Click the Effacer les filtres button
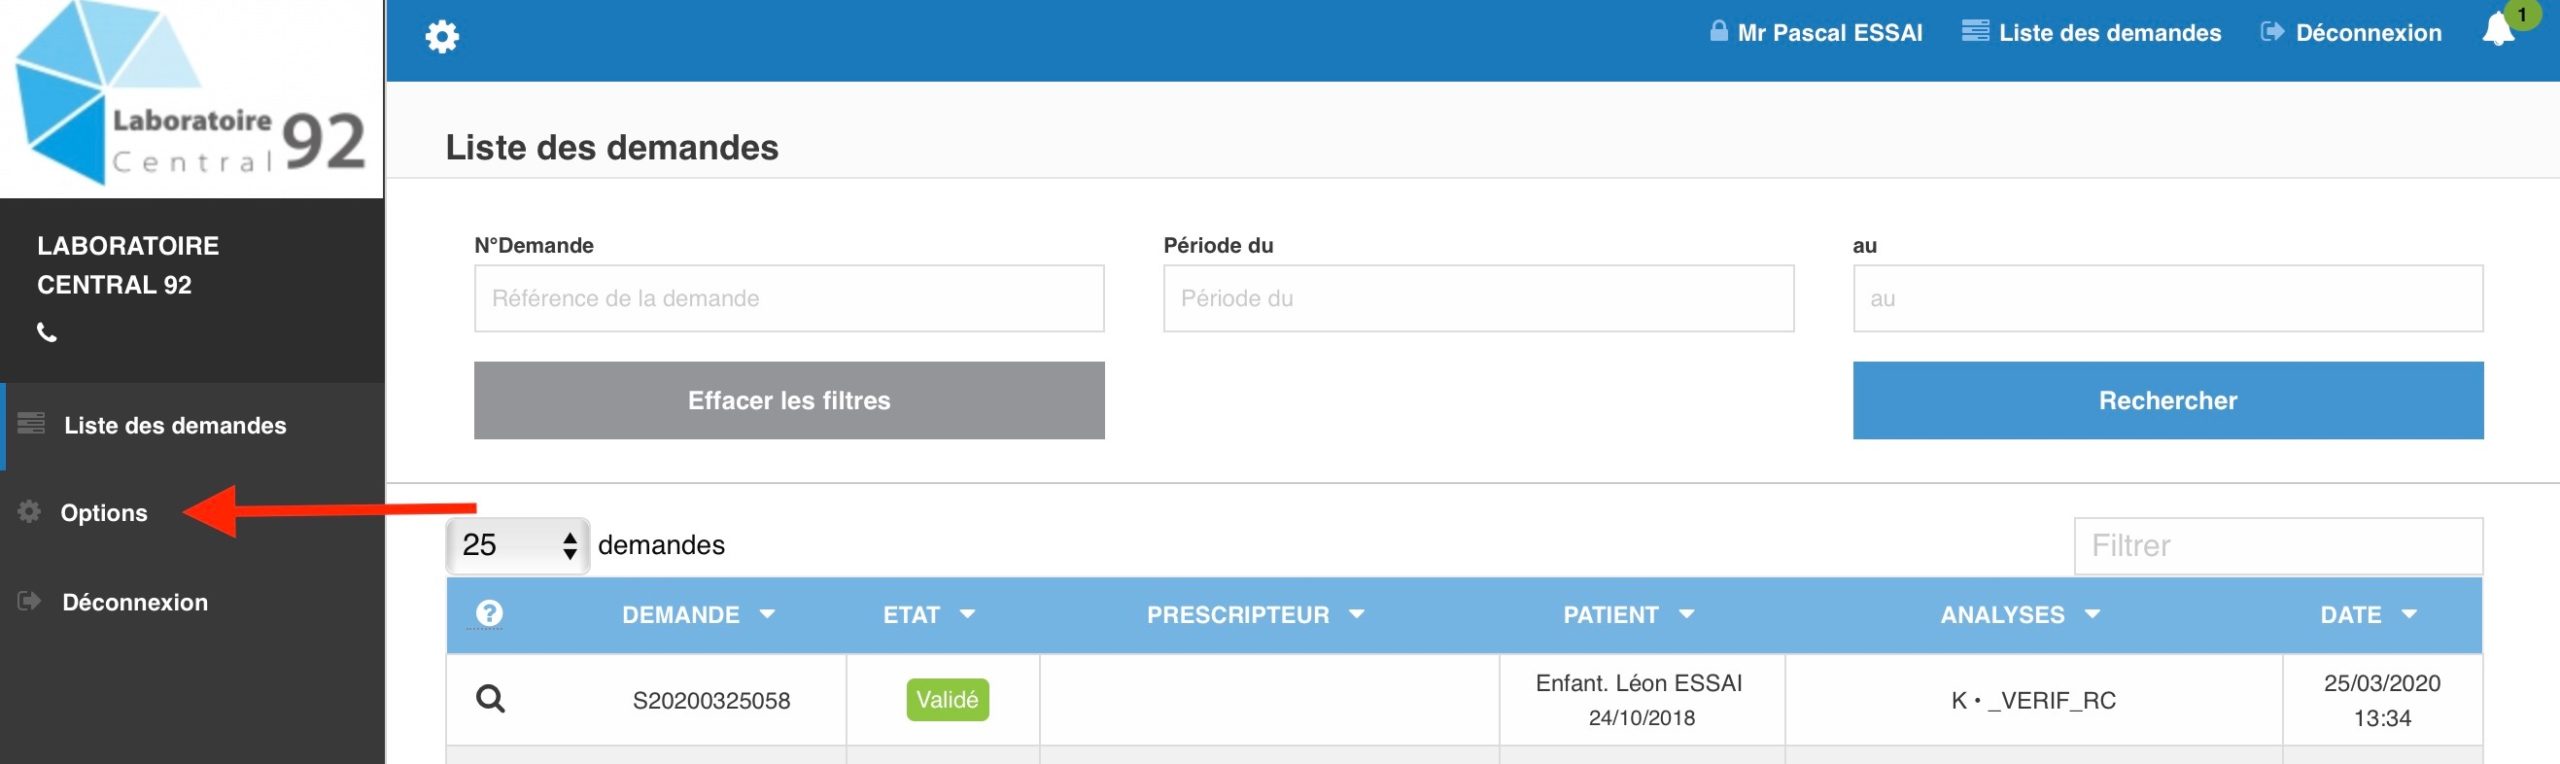Screen dimensions: 2560x764 point(788,400)
